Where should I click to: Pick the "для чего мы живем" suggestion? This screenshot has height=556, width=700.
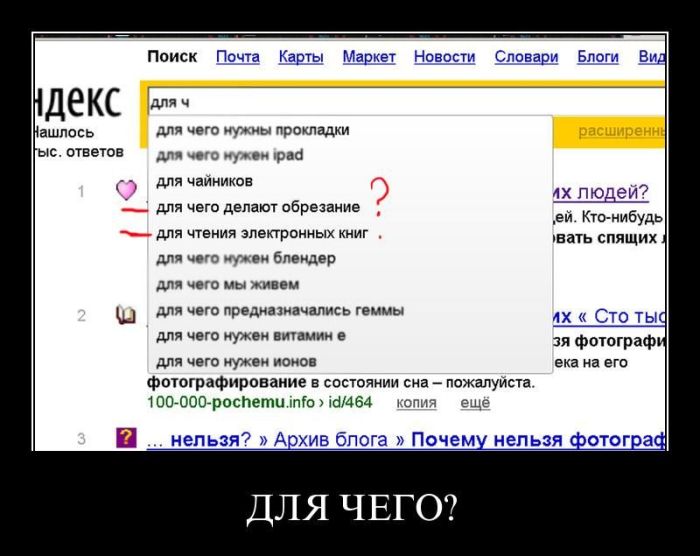pyautogui.click(x=227, y=284)
